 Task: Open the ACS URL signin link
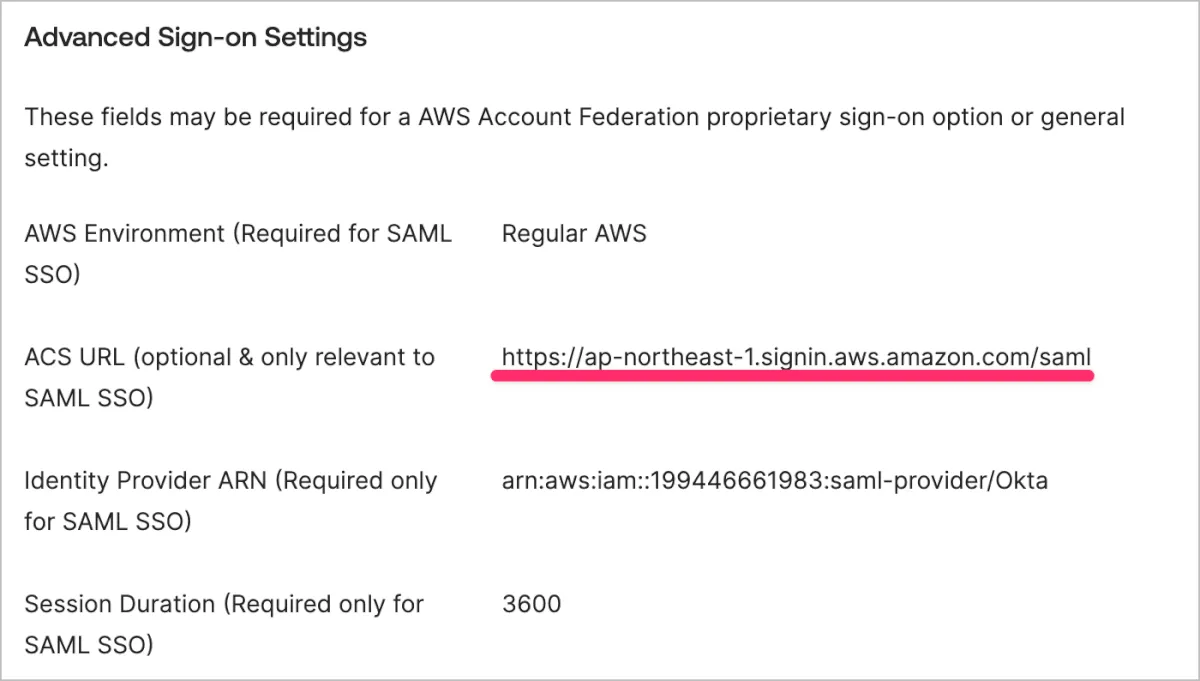[x=796, y=357]
